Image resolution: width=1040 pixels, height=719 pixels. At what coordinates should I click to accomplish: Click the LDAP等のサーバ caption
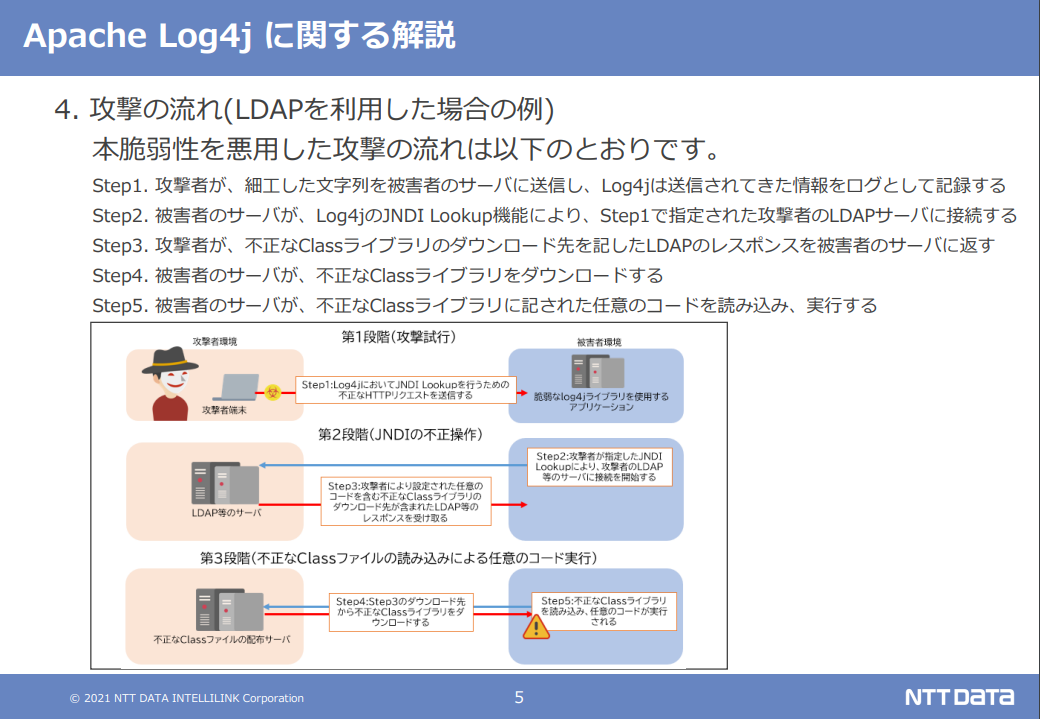(x=226, y=512)
